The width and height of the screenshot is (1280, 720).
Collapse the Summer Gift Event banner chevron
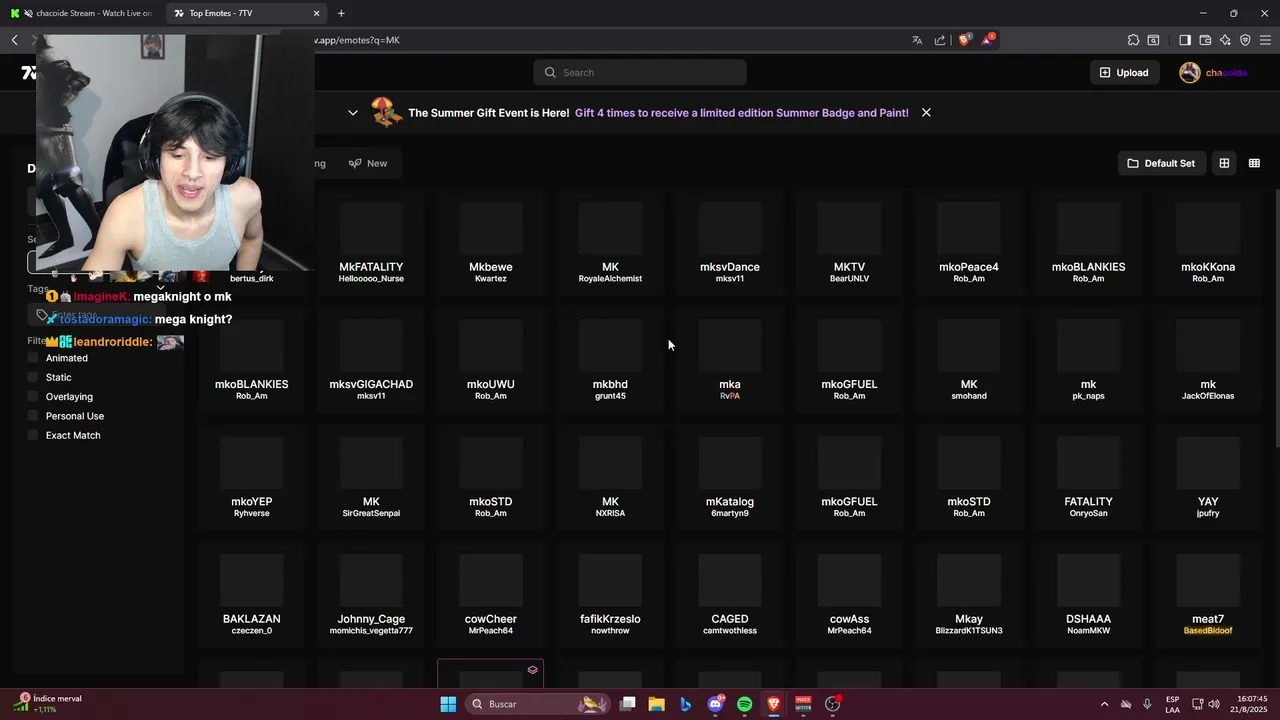pos(353,112)
